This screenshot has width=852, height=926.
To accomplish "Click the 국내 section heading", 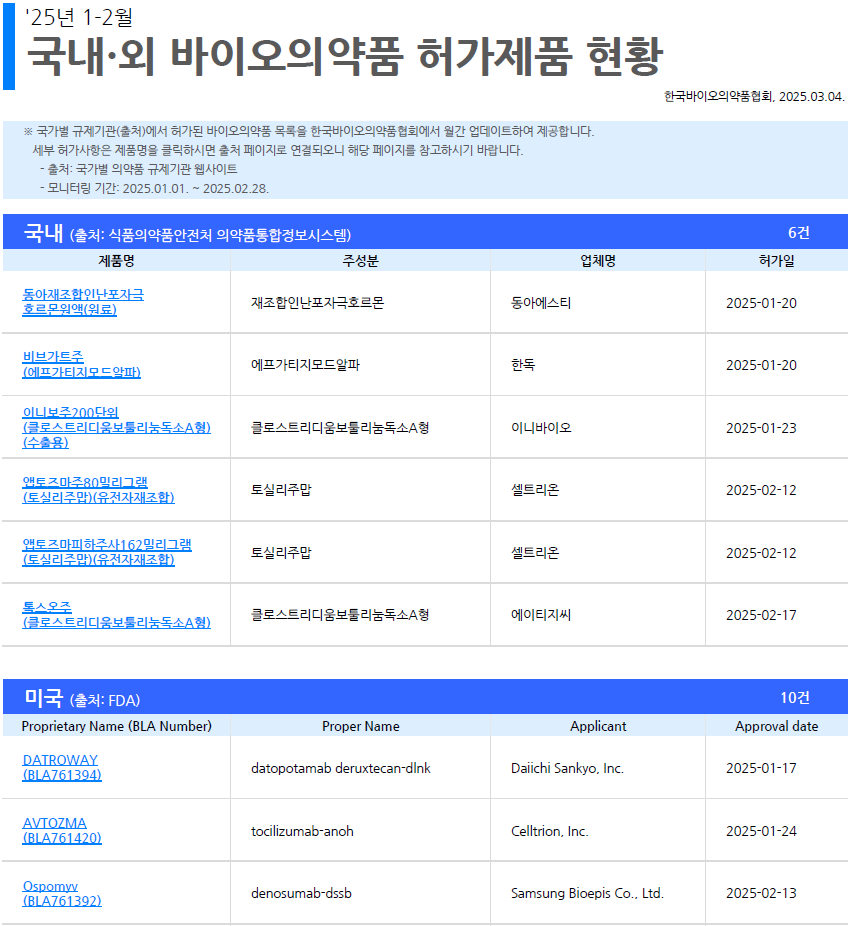I will click(187, 233).
